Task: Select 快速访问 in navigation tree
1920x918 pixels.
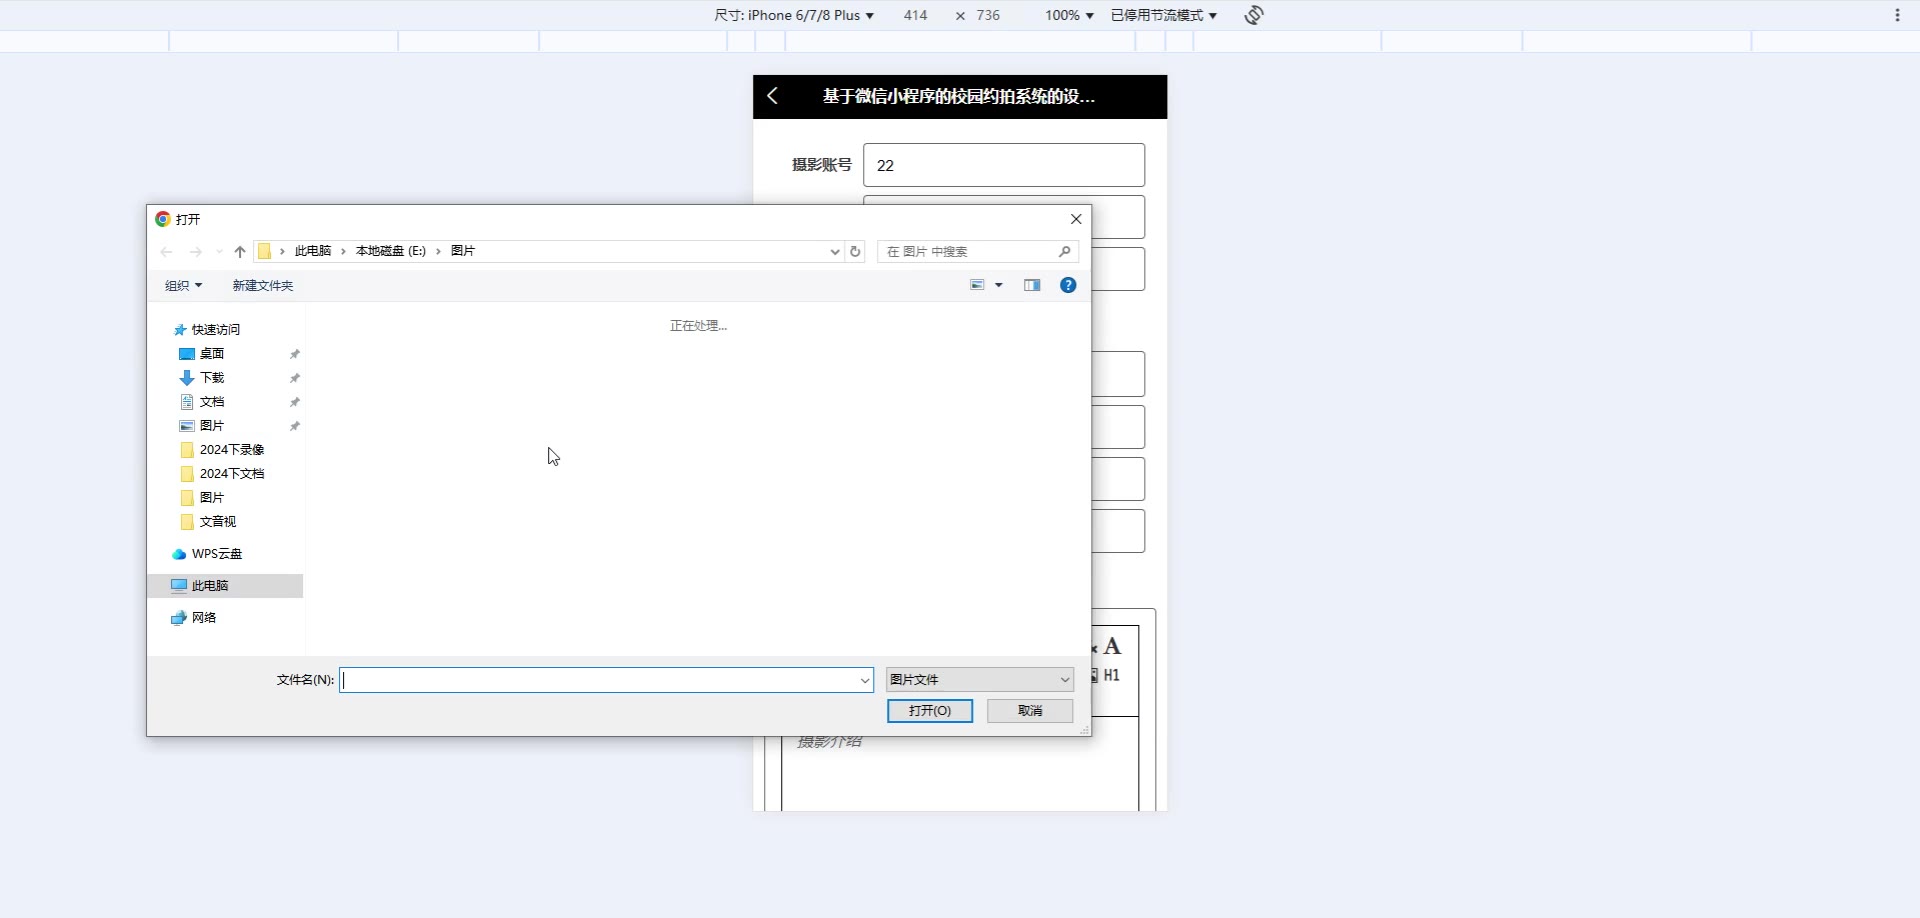Action: [x=215, y=330]
